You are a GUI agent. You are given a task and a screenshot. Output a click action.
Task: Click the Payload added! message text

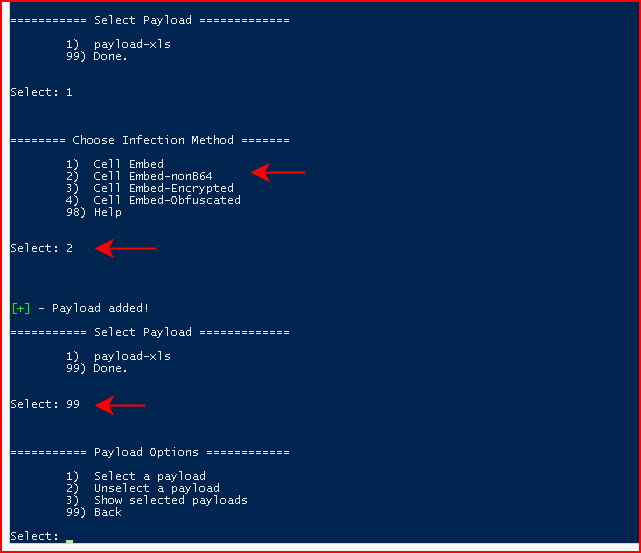101,308
